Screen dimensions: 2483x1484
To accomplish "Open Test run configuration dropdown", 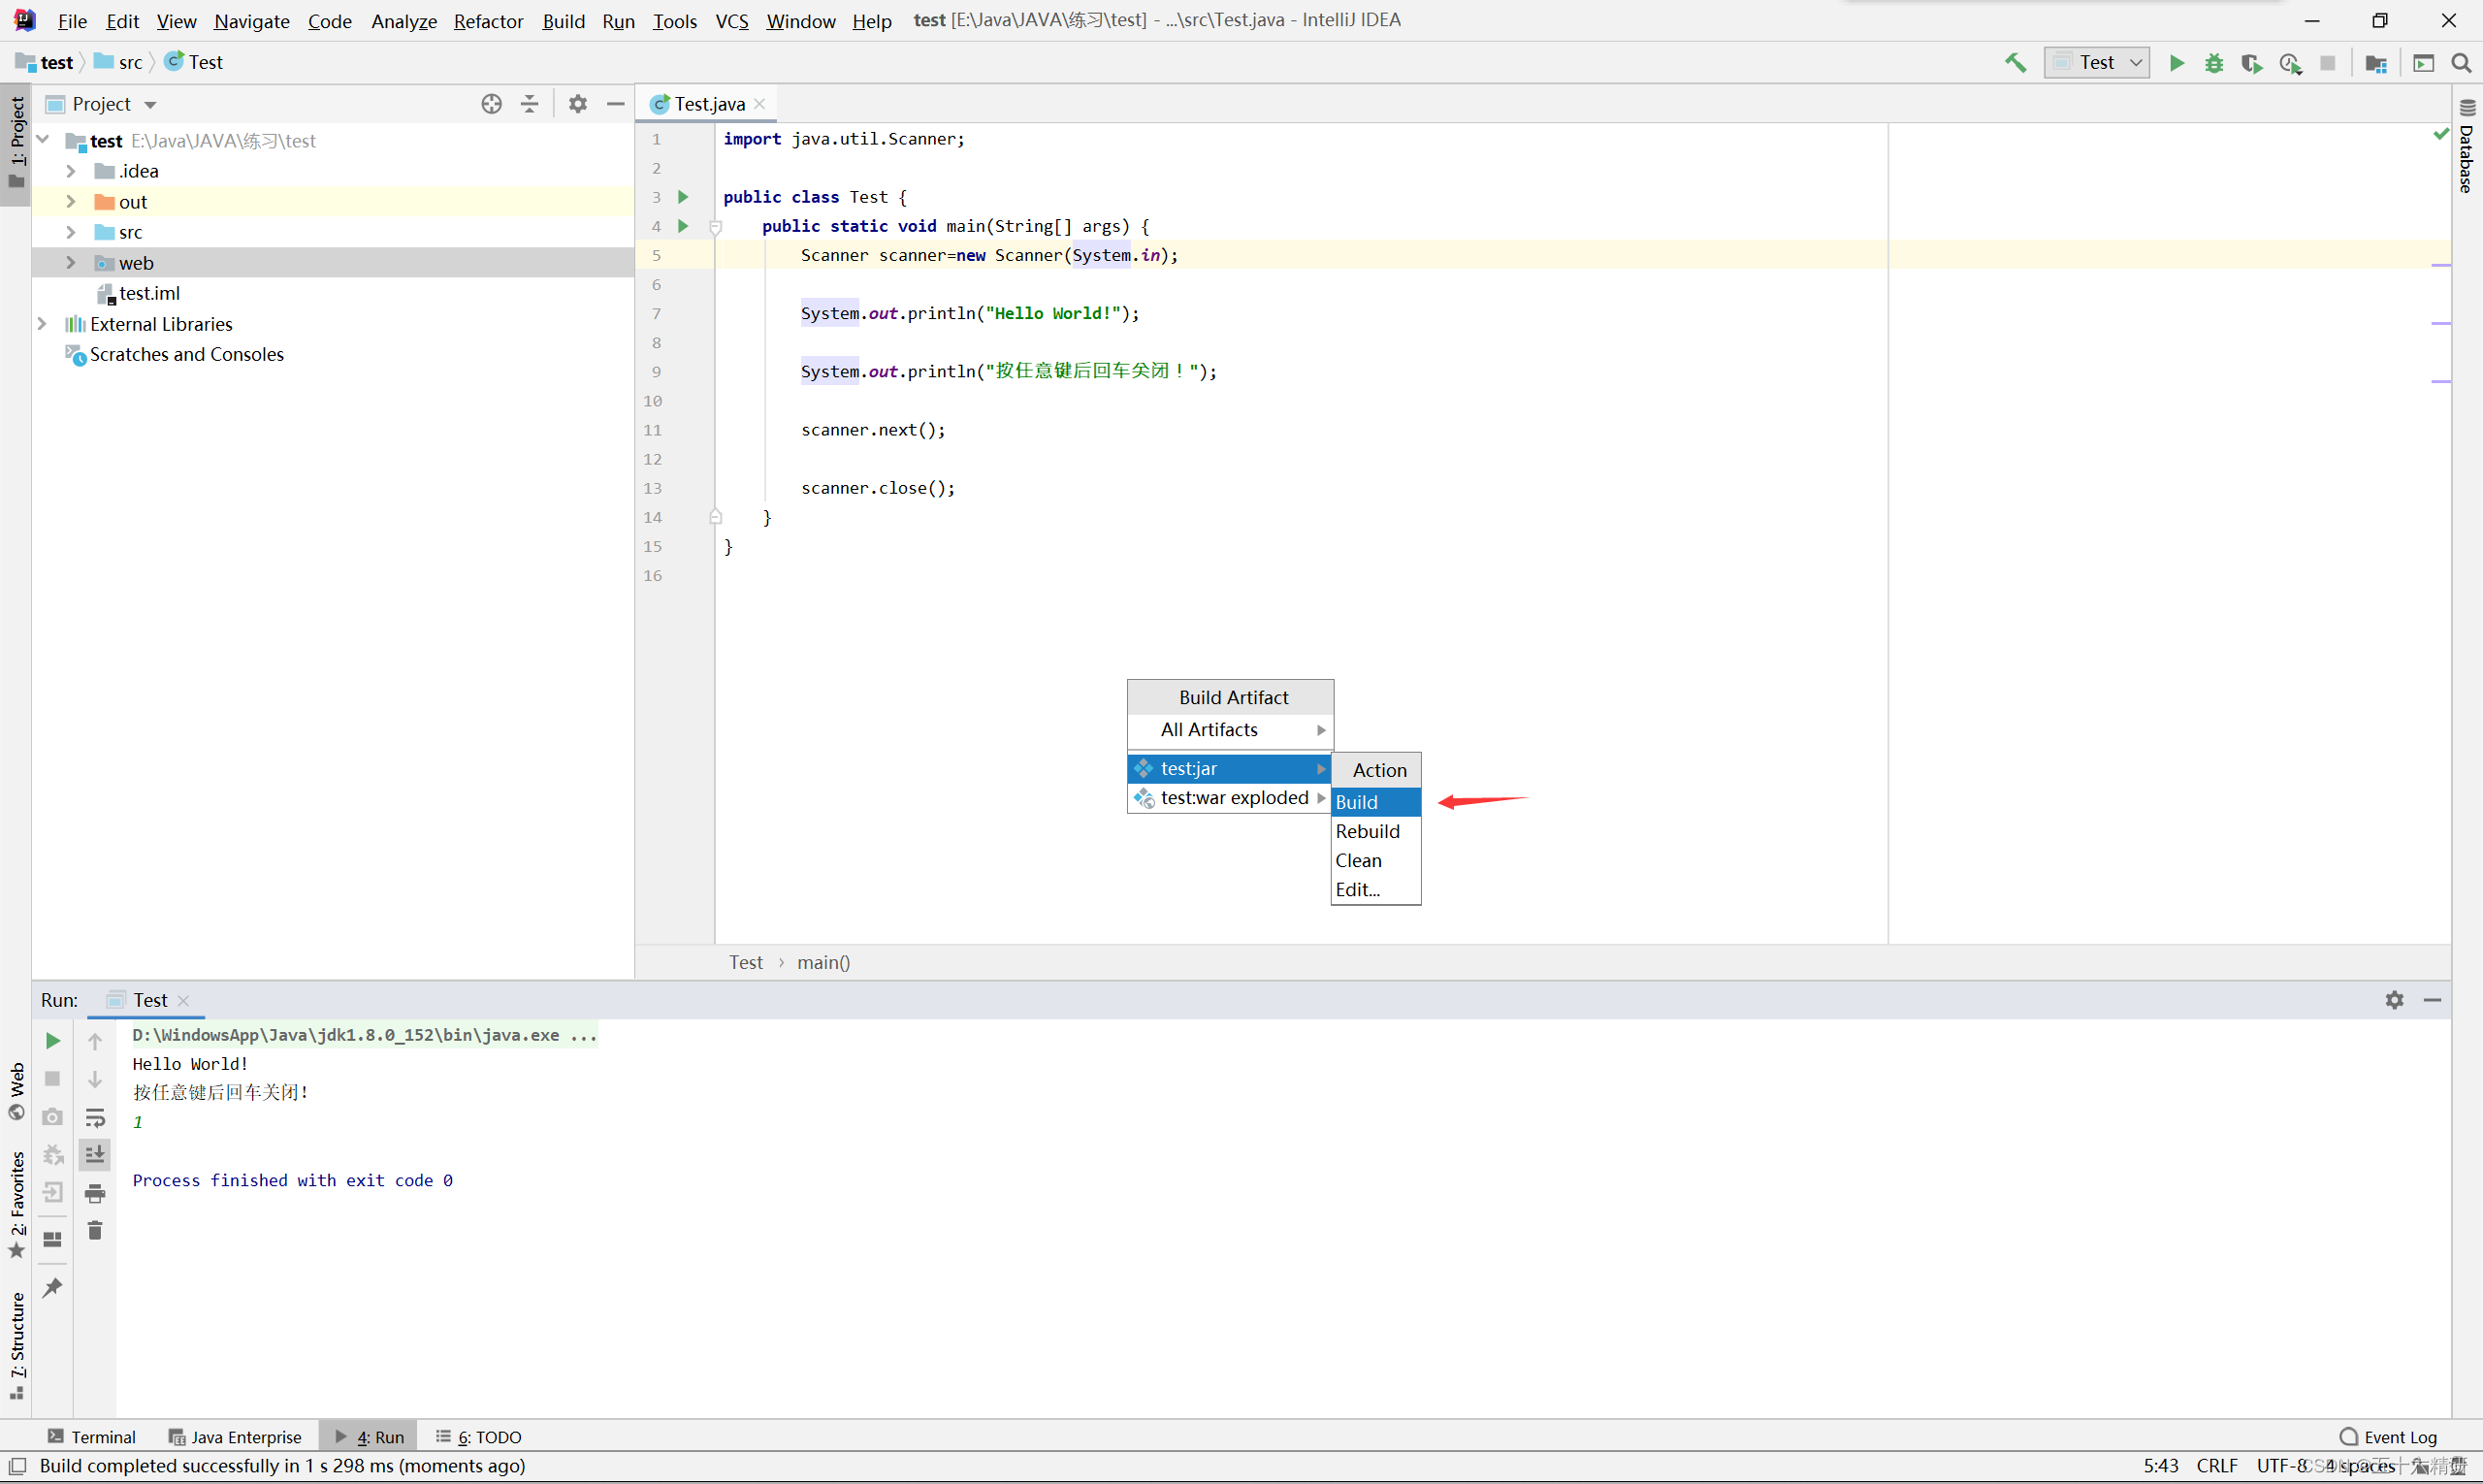I will pyautogui.click(x=2096, y=62).
